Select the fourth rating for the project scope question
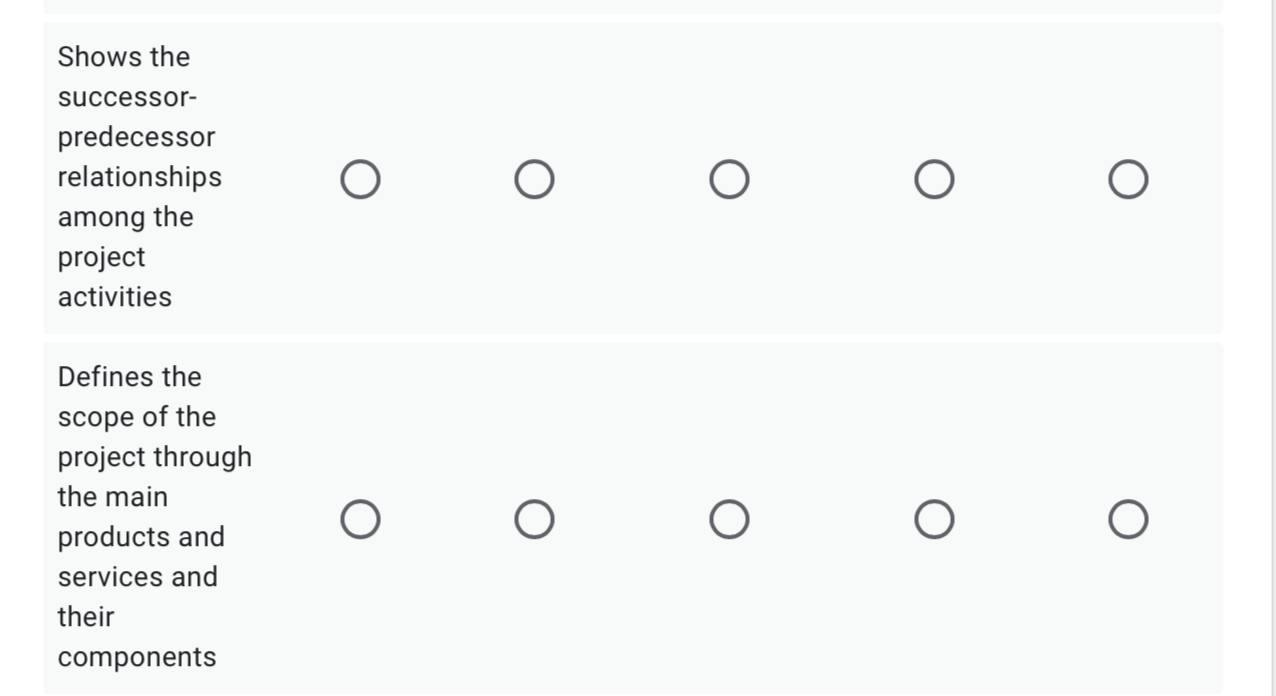 coord(935,519)
